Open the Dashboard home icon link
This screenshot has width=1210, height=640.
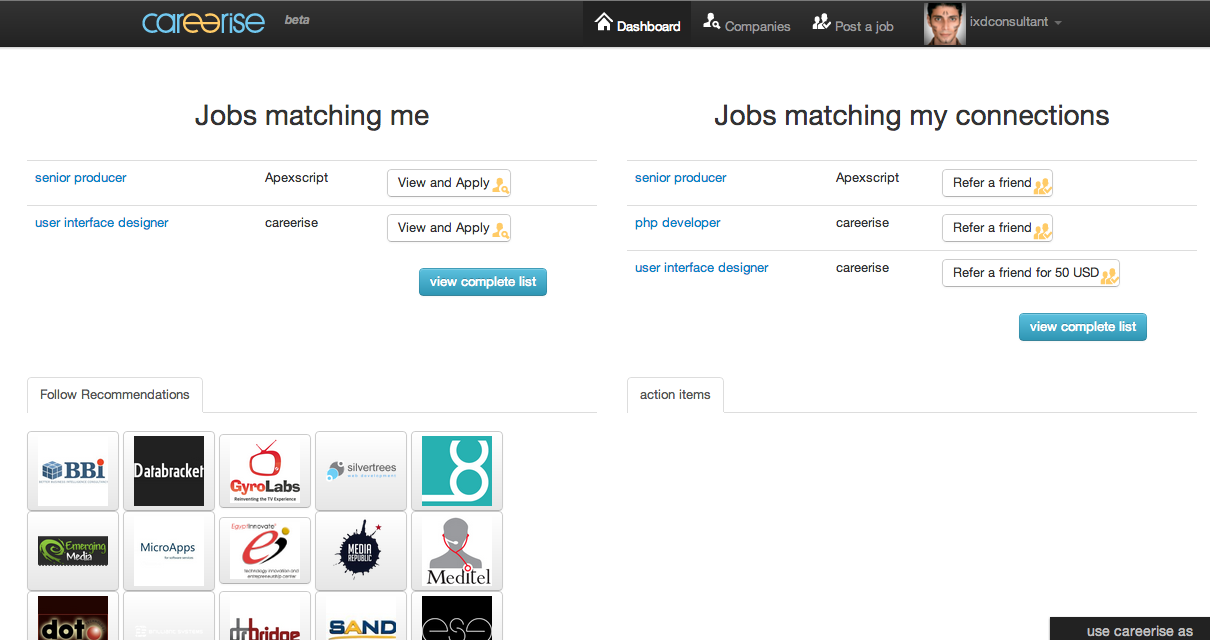[x=637, y=24]
